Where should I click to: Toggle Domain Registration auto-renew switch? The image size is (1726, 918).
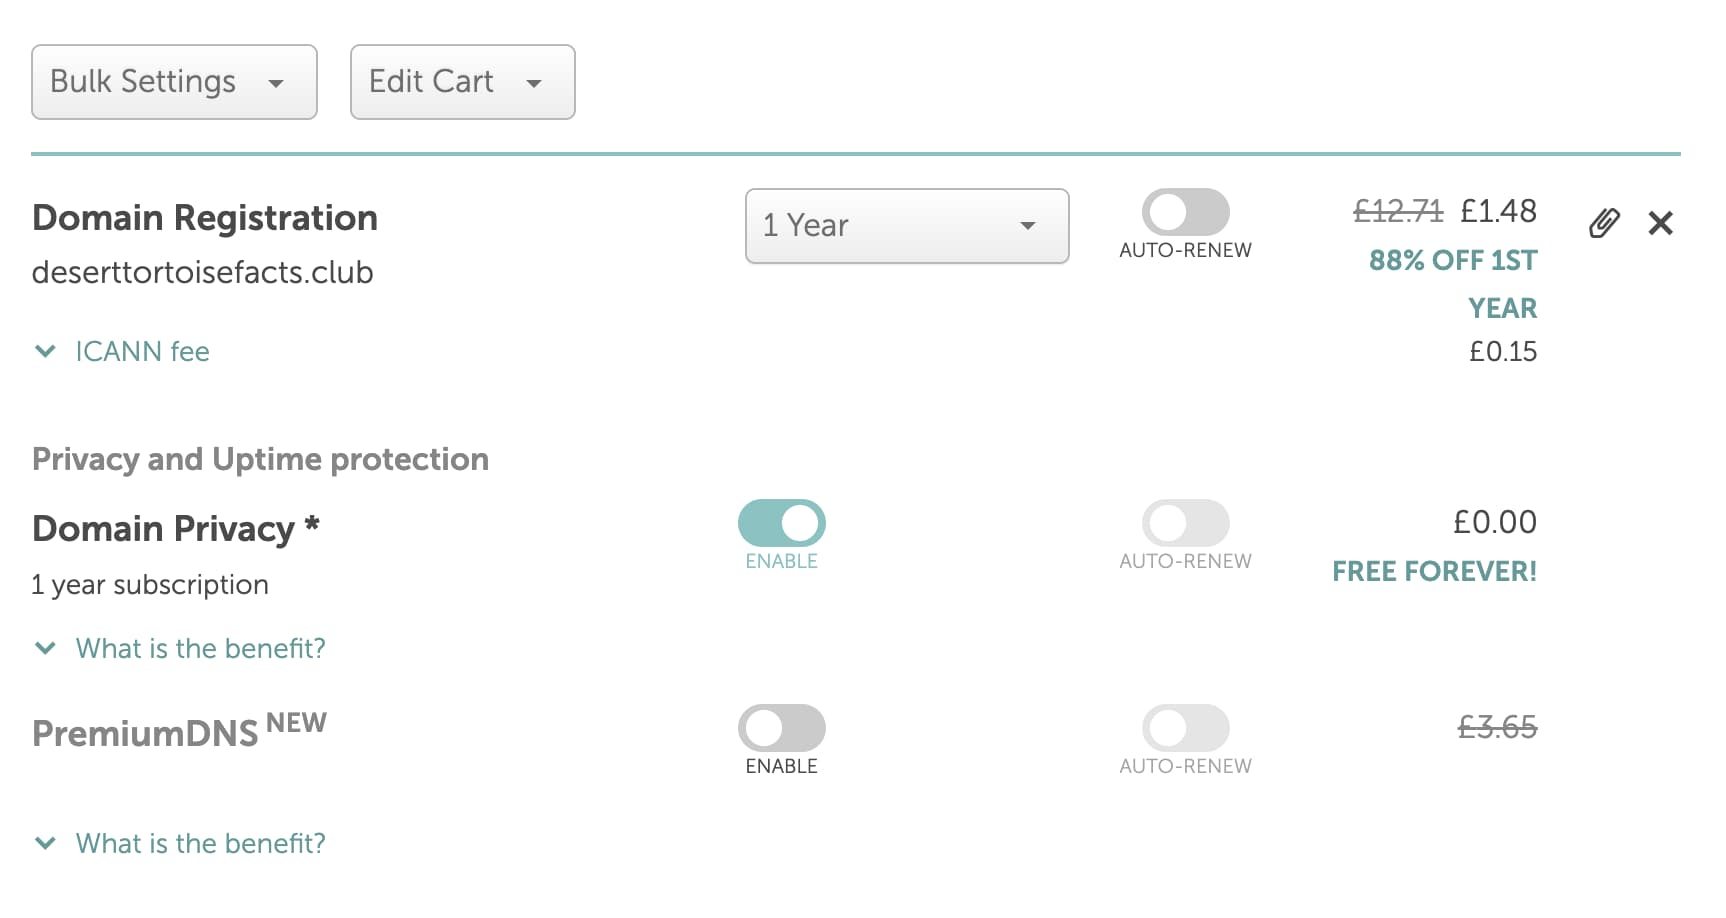point(1185,212)
